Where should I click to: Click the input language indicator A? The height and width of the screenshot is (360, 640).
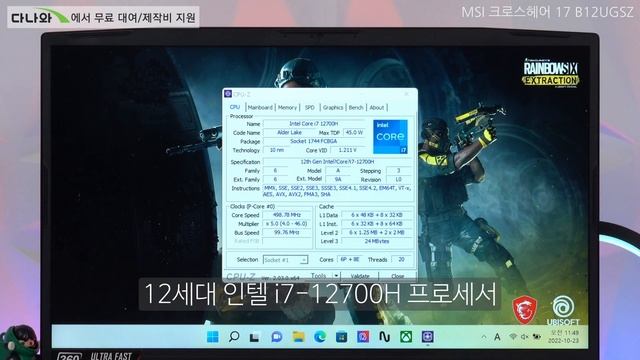pyautogui.click(x=497, y=337)
